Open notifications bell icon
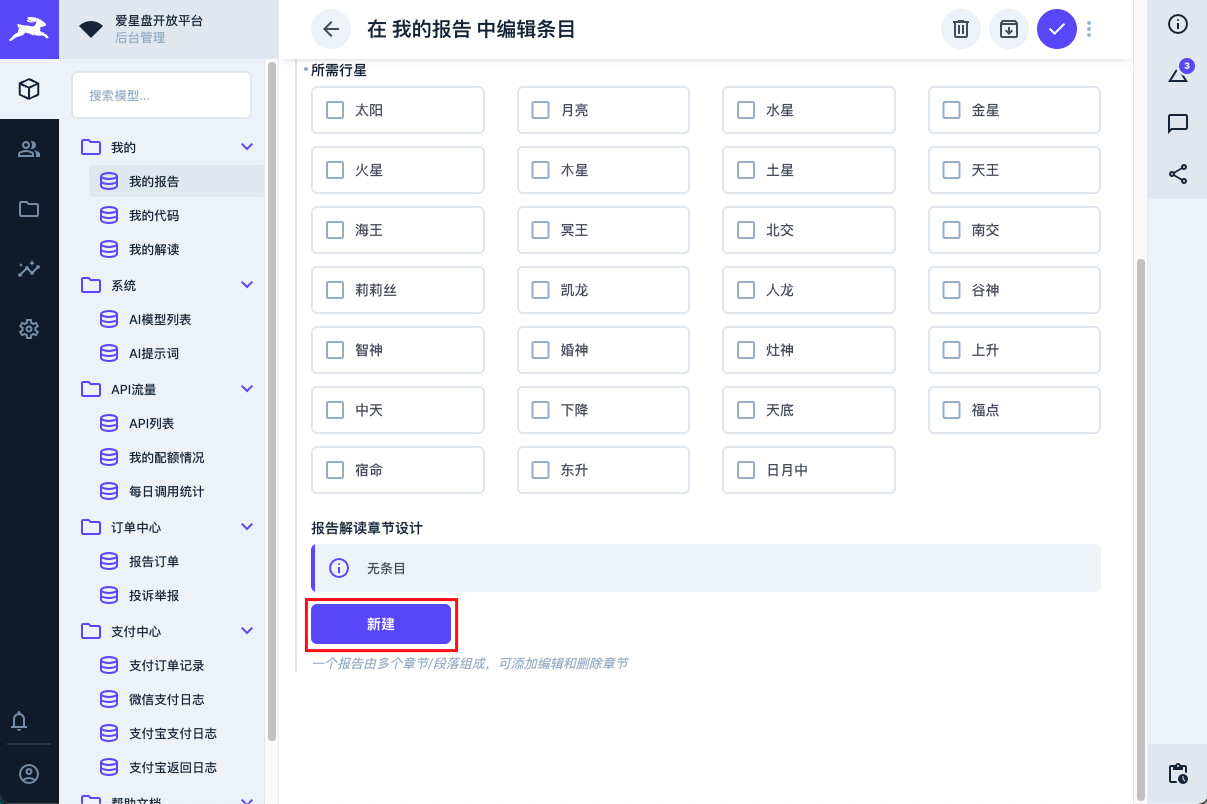This screenshot has height=804, width=1207. pos(19,721)
